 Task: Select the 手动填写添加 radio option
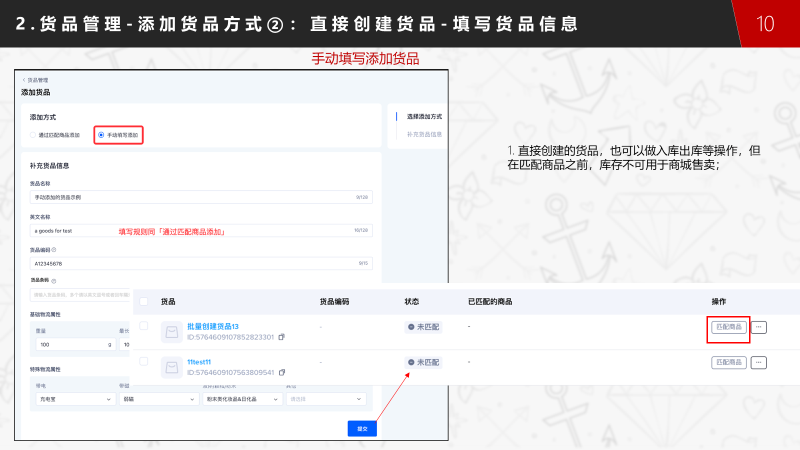99,134
